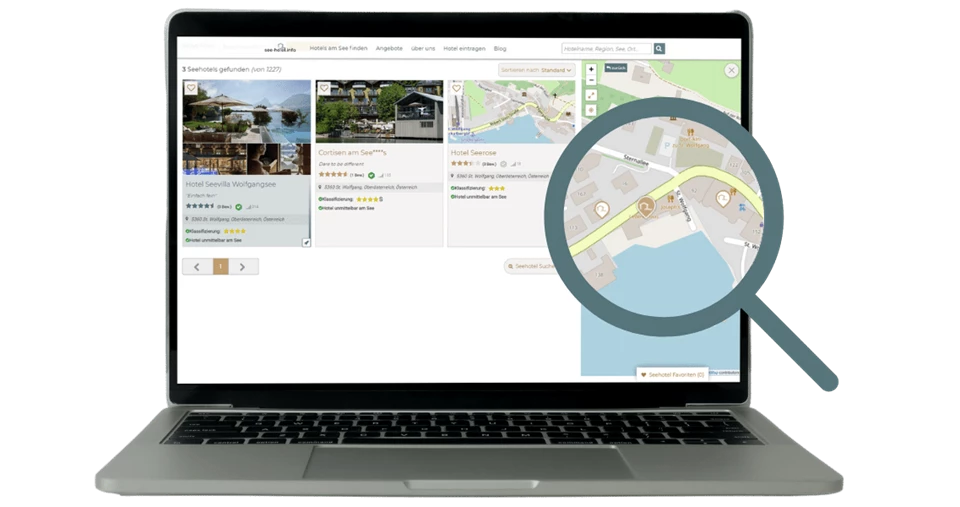Click the 'Hotel eintragen' link
The height and width of the screenshot is (507, 960).
click(464, 48)
